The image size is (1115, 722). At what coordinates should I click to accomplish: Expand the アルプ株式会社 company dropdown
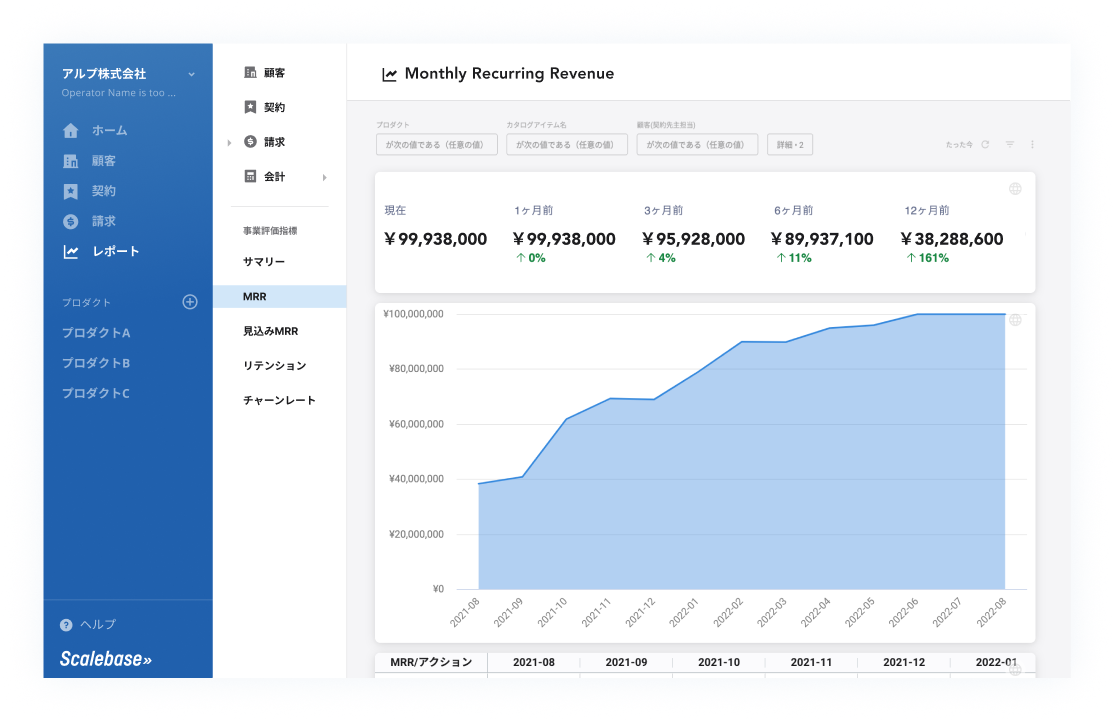point(191,75)
